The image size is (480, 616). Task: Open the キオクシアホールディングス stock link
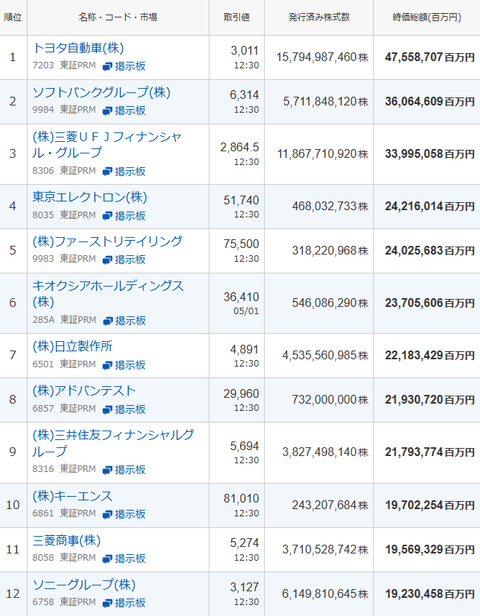[x=108, y=293]
